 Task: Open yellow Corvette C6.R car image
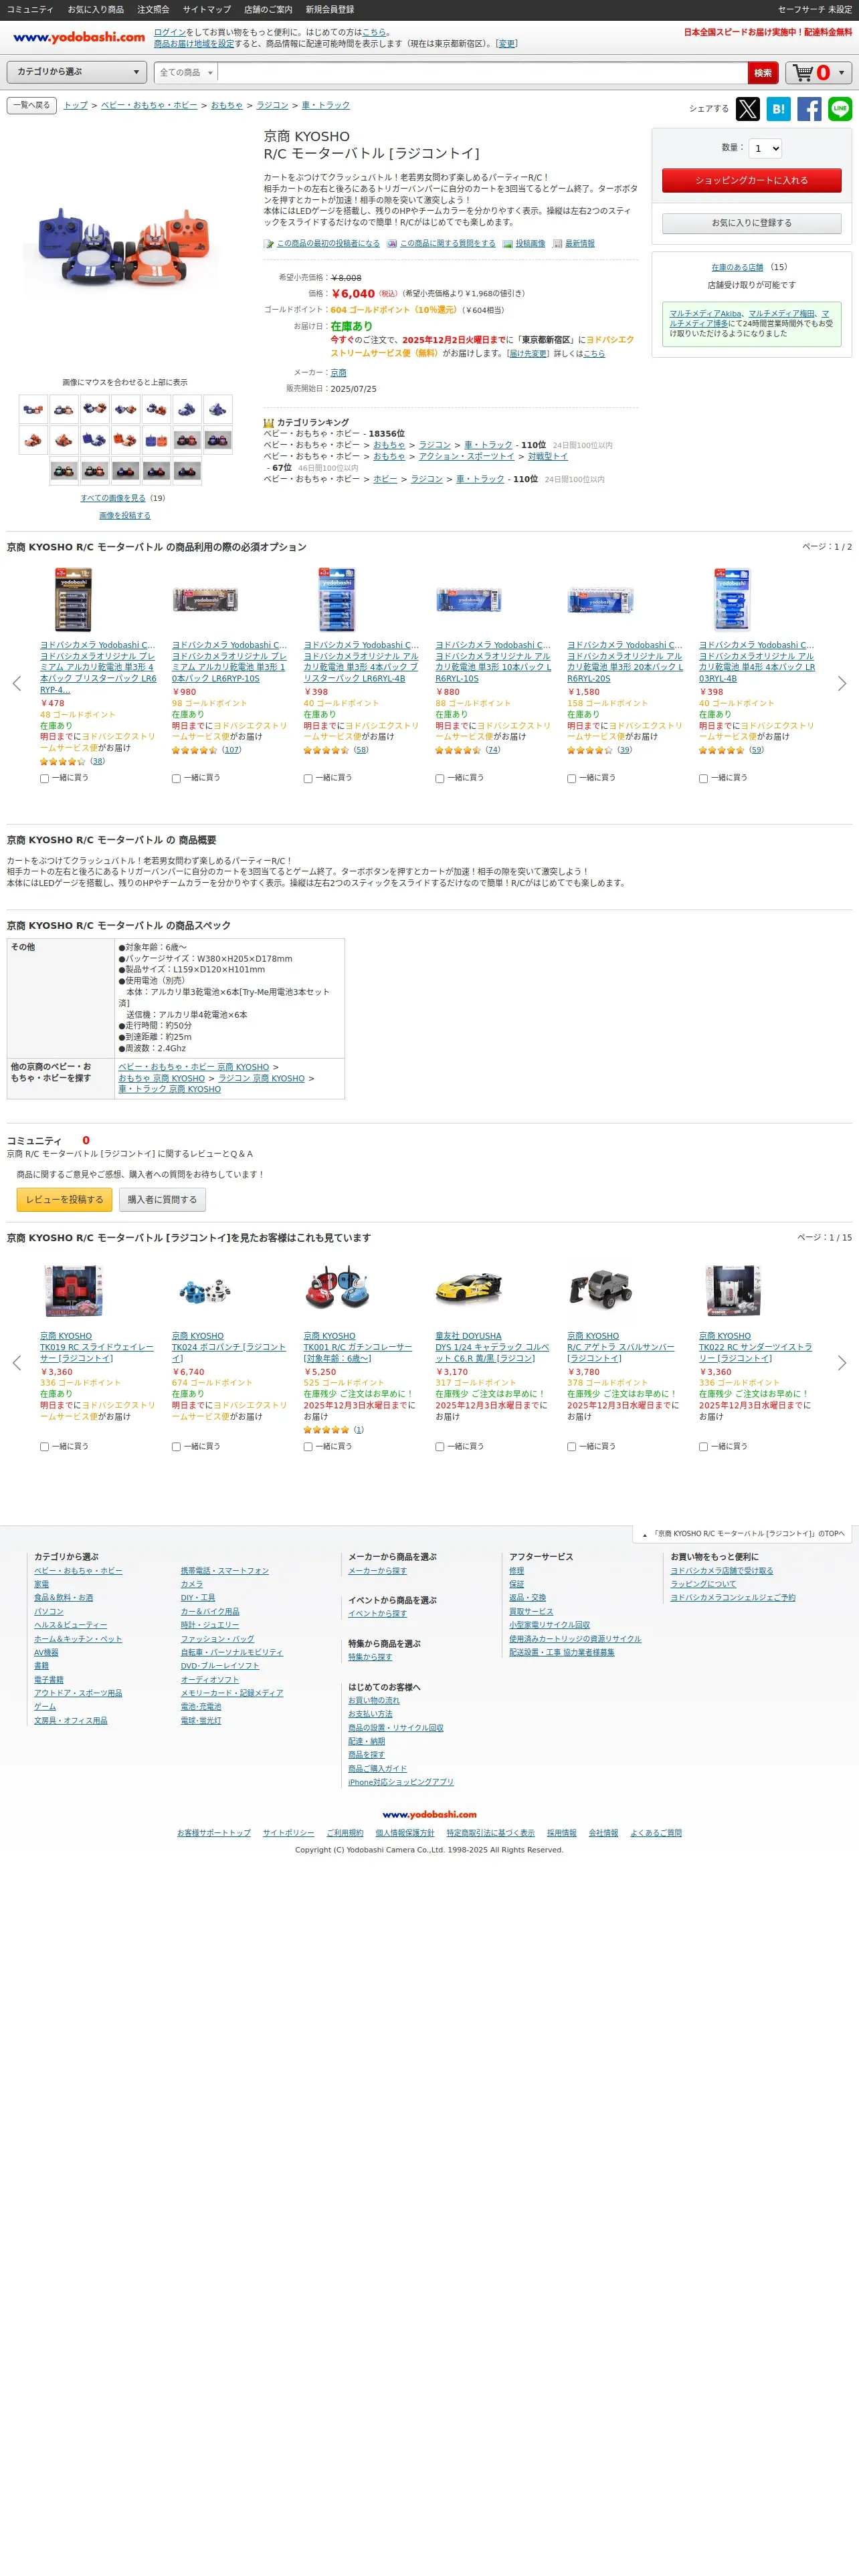[x=468, y=1289]
